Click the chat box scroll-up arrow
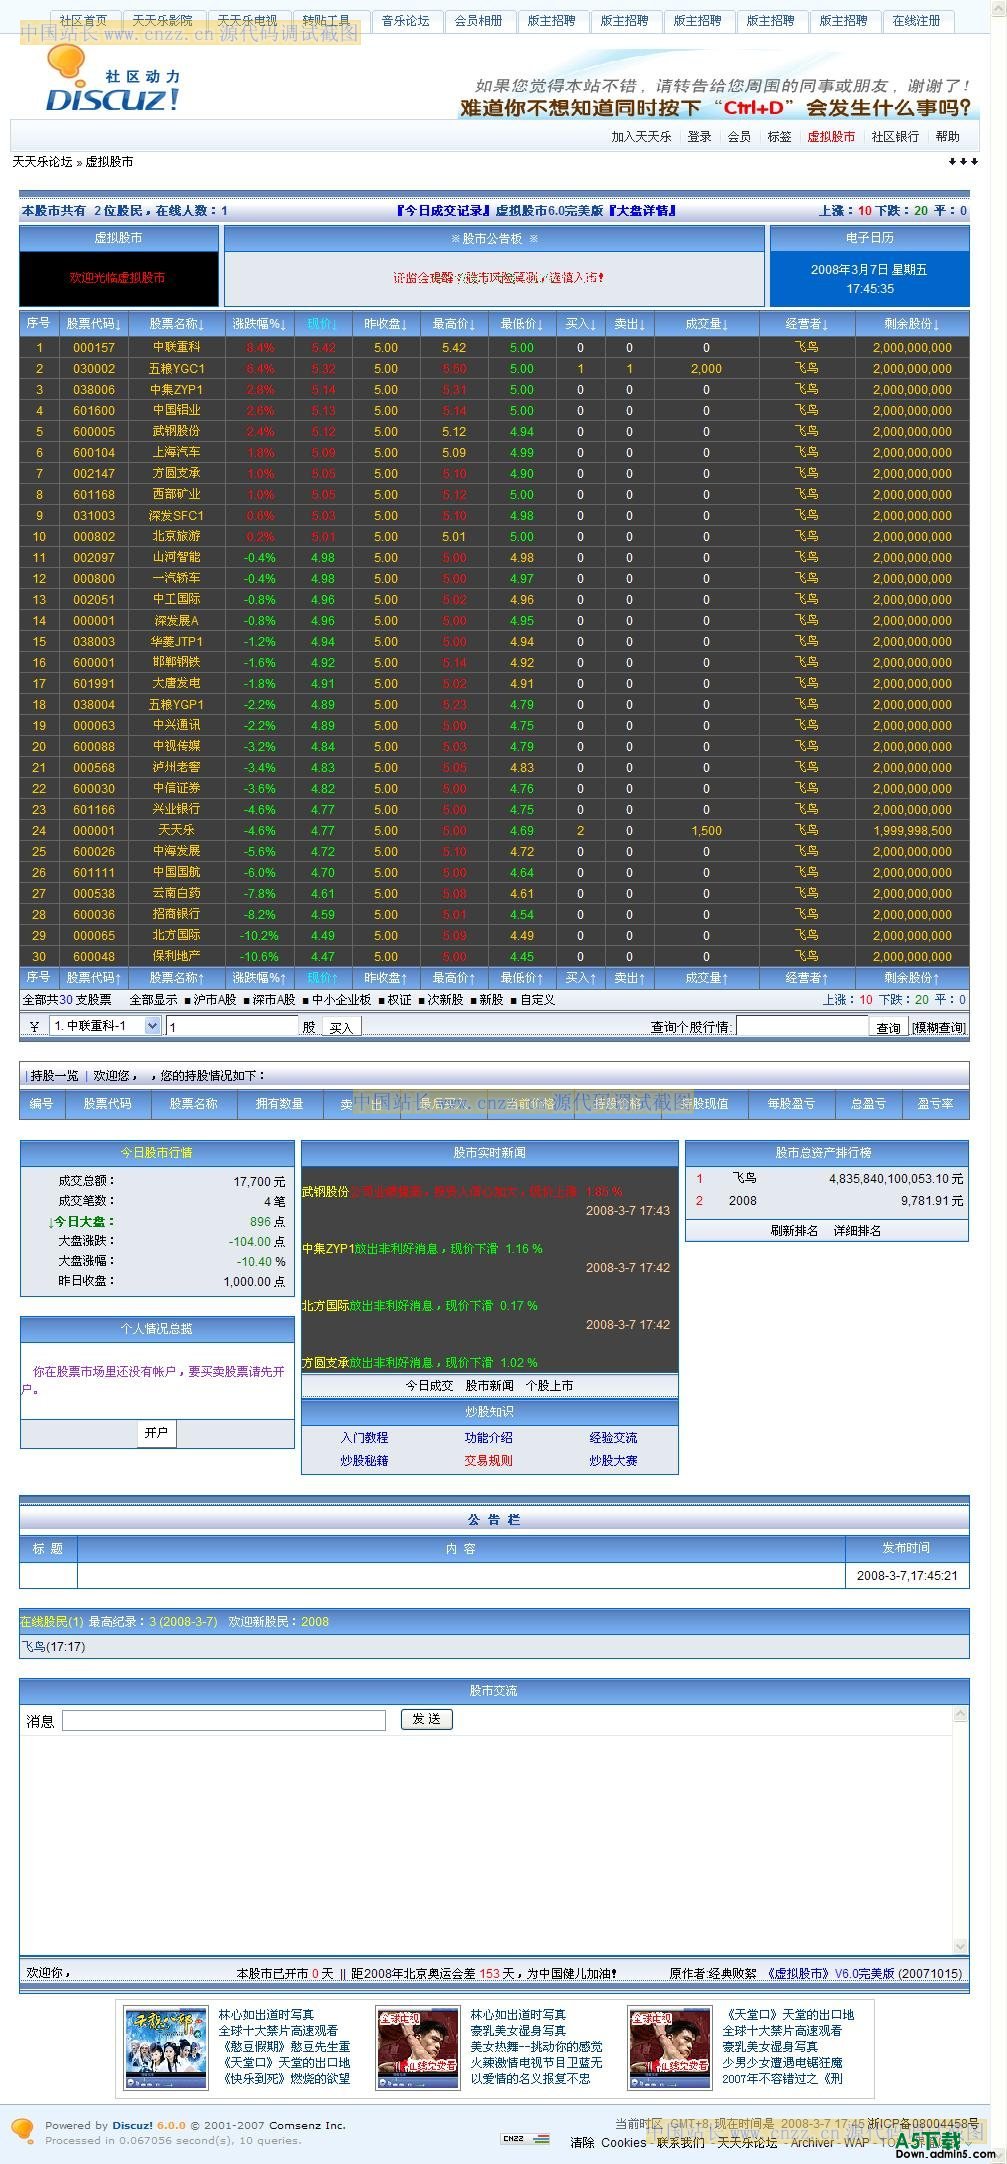This screenshot has width=1007, height=2164. [x=960, y=1715]
